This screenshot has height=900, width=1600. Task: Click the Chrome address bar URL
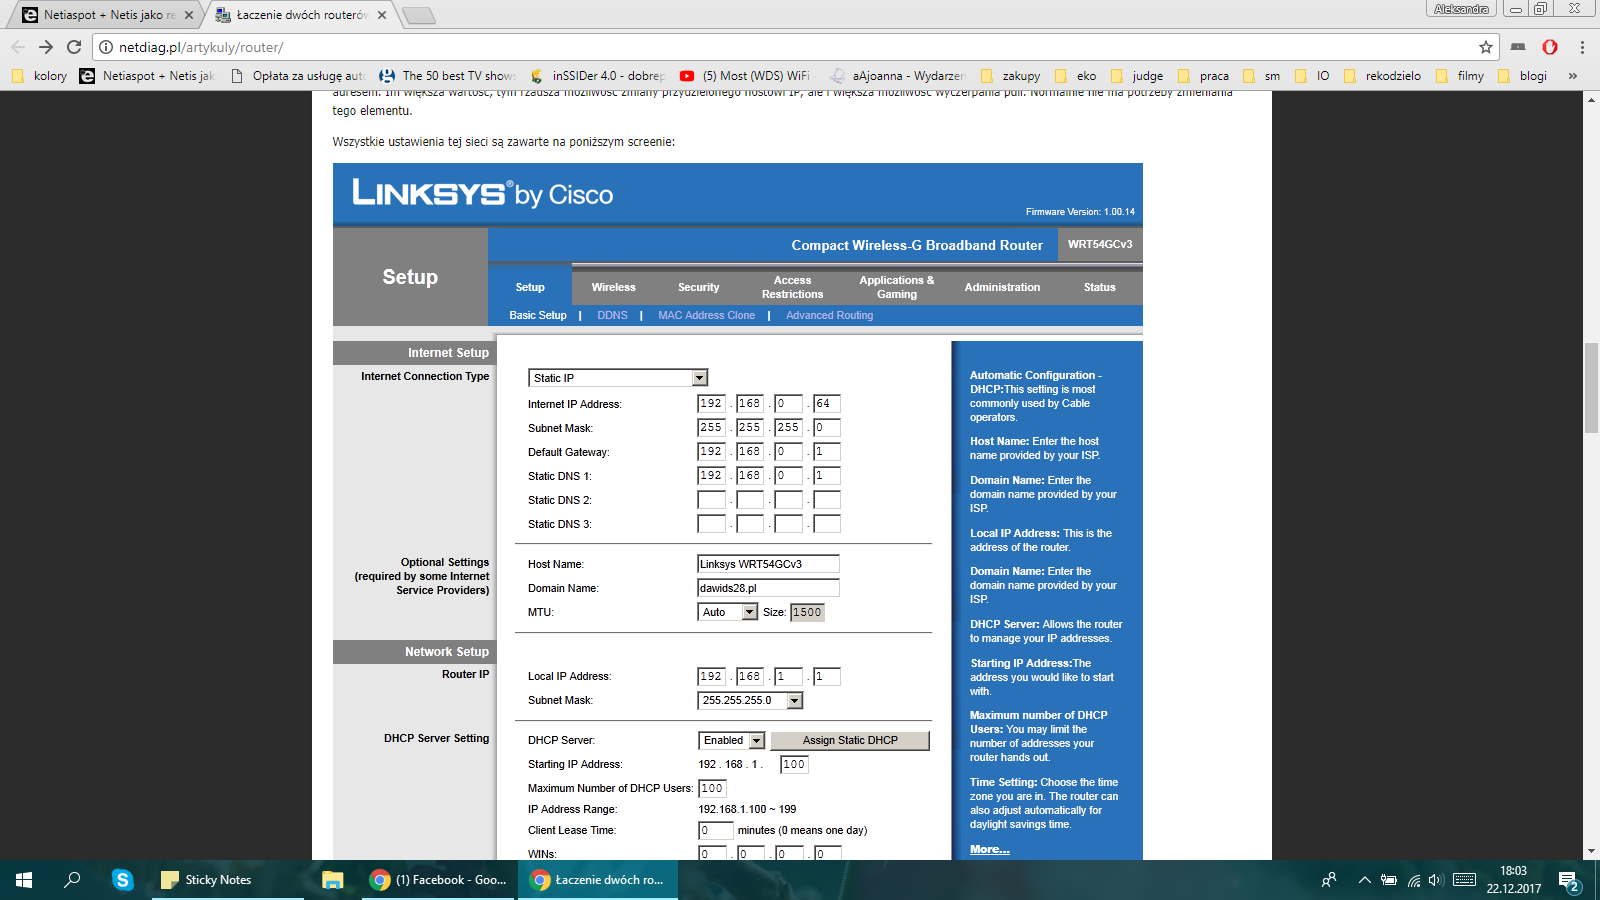(201, 47)
